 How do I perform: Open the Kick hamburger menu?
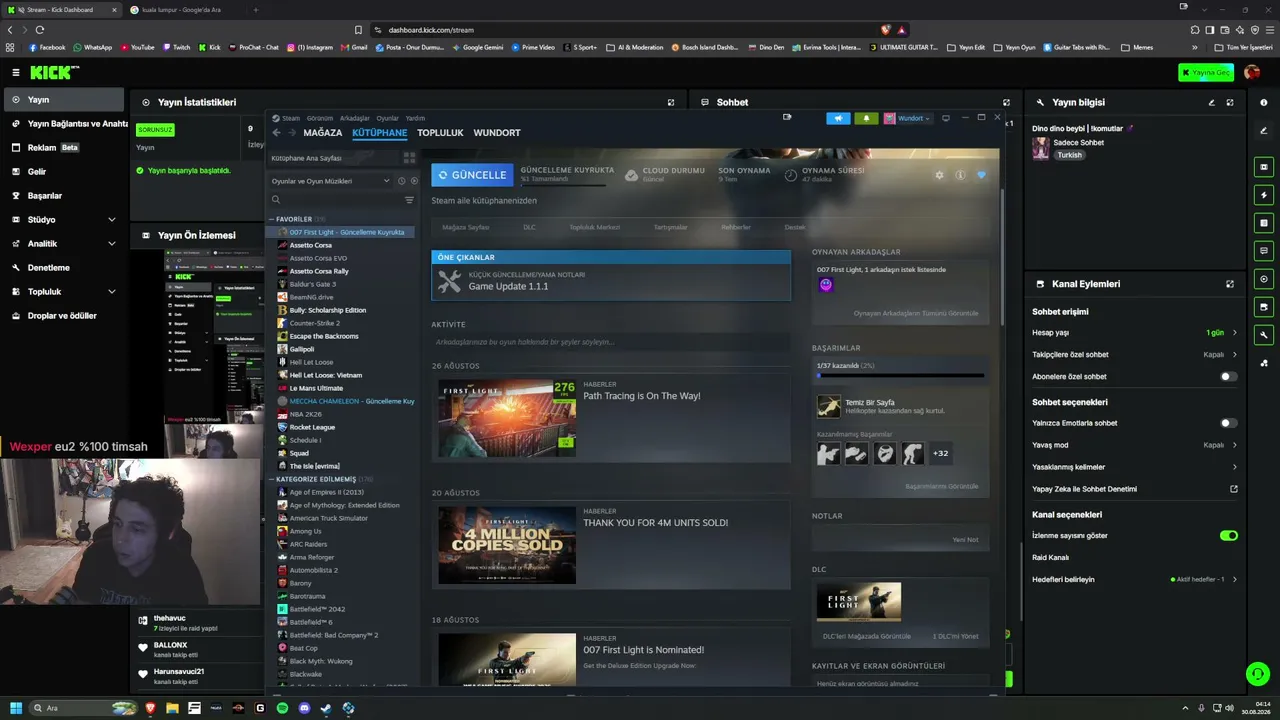(16, 72)
